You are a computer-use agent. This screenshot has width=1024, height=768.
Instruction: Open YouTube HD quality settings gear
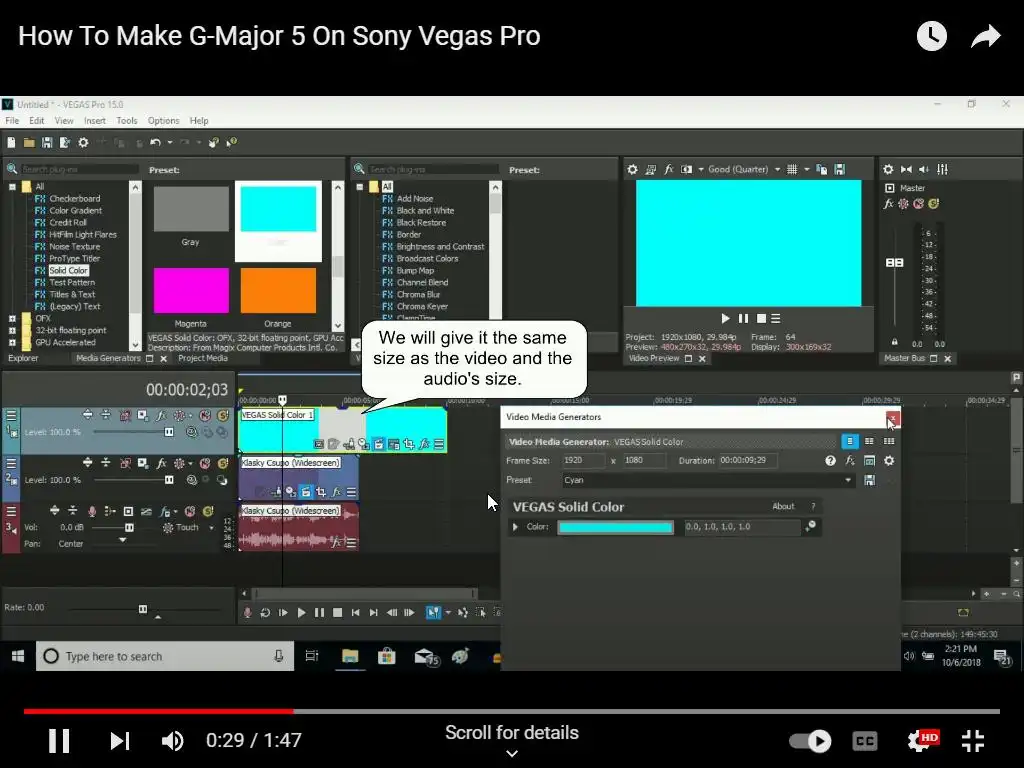[x=921, y=741]
